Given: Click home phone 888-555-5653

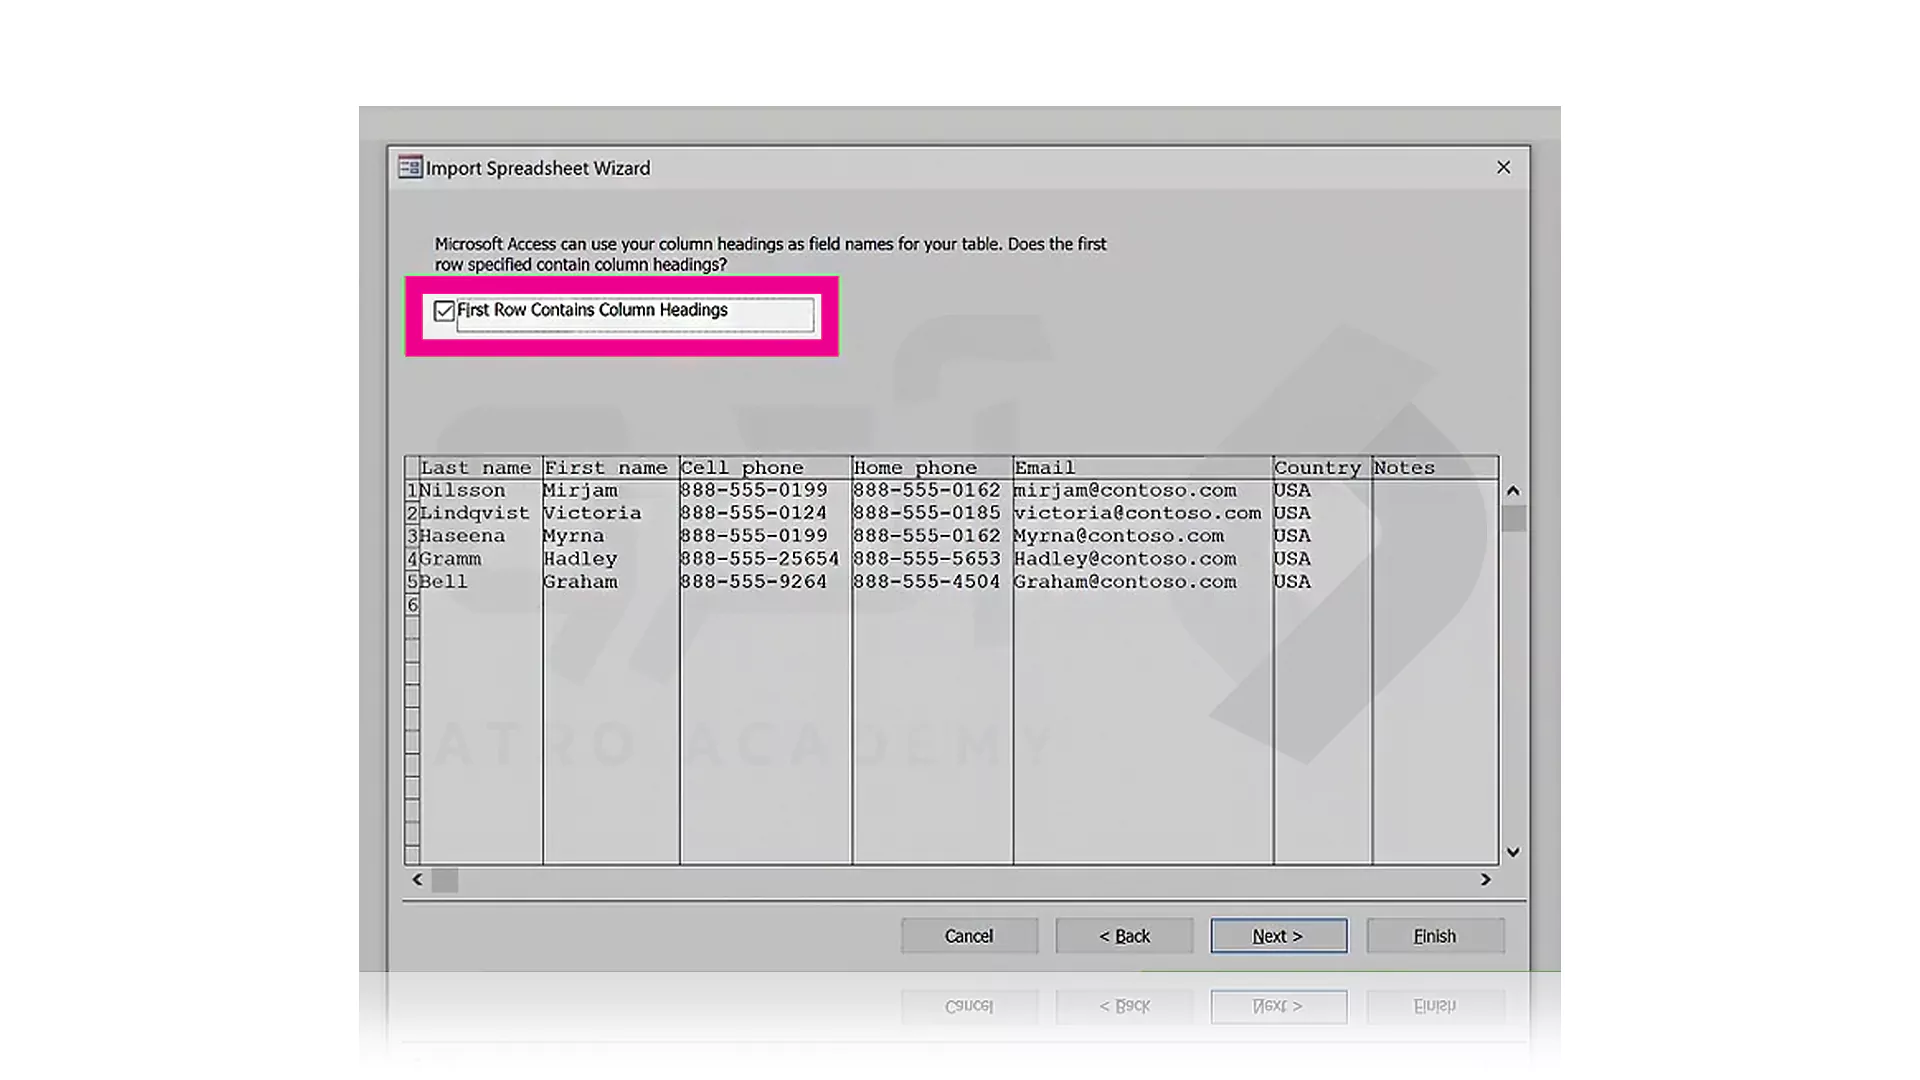Looking at the screenshot, I should 932,559.
